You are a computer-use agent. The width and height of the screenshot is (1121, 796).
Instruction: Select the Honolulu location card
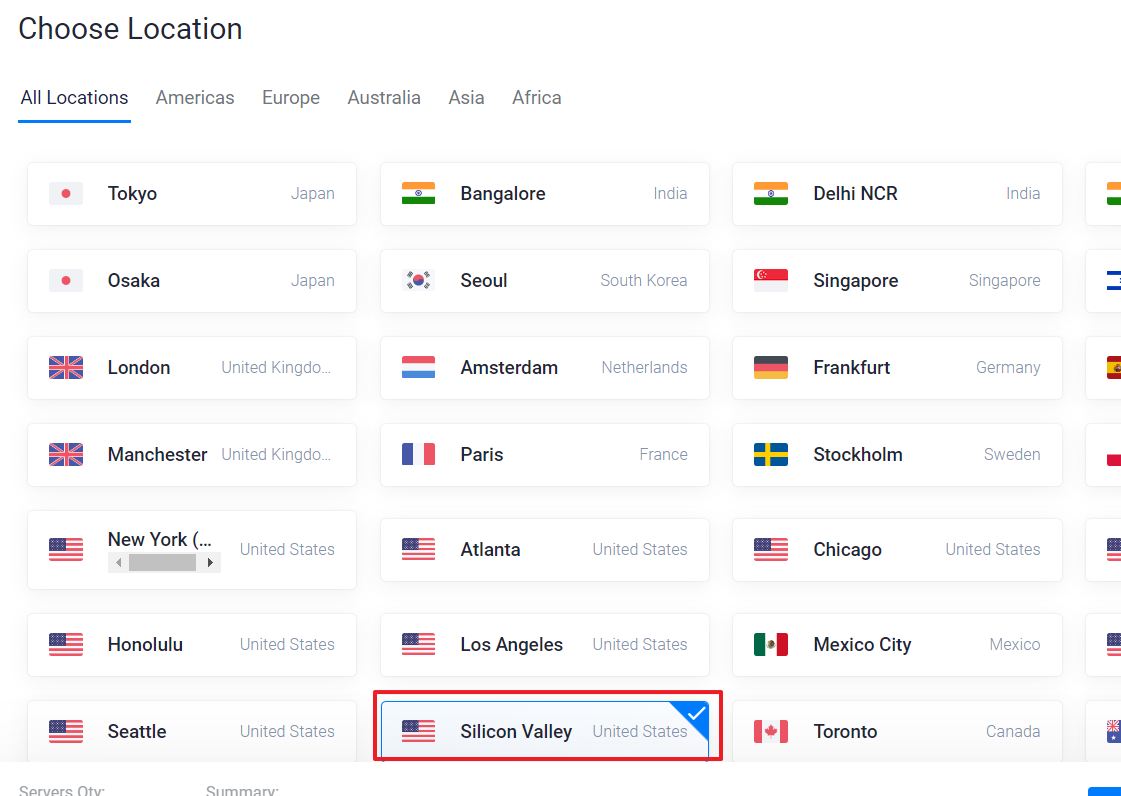tap(192, 645)
